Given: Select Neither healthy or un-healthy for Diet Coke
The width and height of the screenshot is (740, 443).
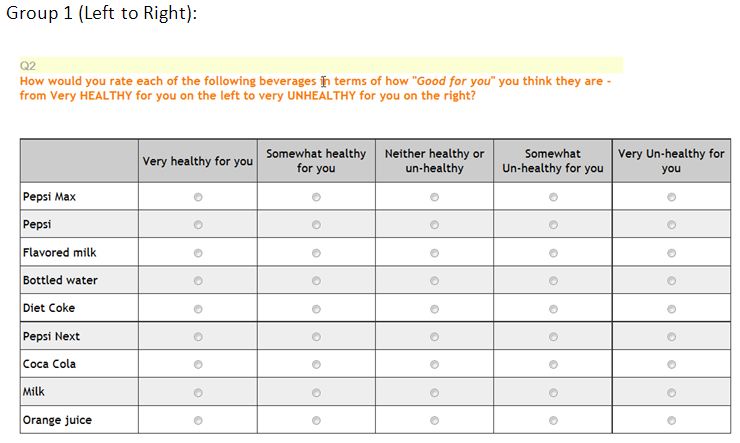Looking at the screenshot, I should coord(434,309).
